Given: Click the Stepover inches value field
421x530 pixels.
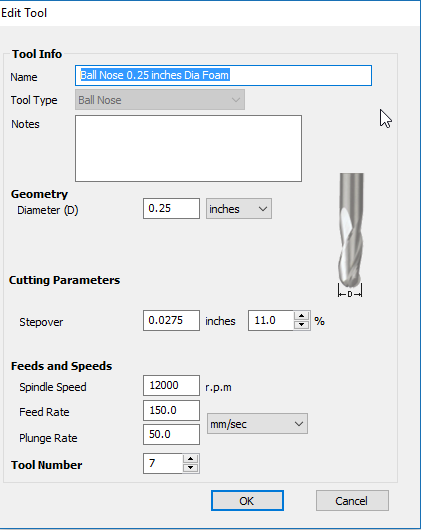Looking at the screenshot, I should (x=171, y=320).
